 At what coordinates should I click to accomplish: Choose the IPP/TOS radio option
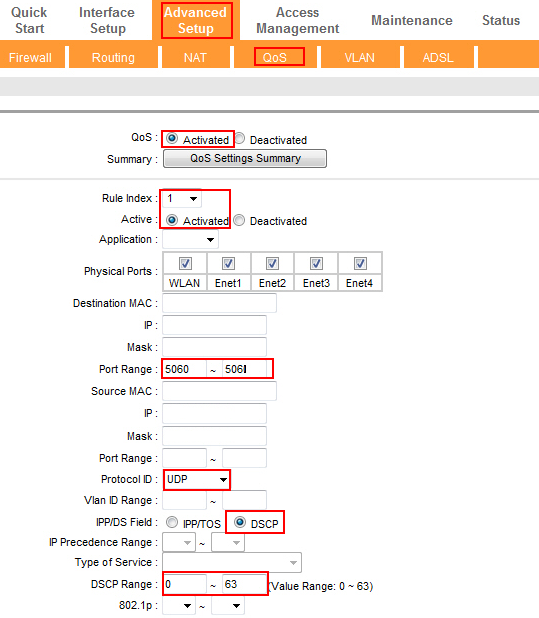point(172,523)
